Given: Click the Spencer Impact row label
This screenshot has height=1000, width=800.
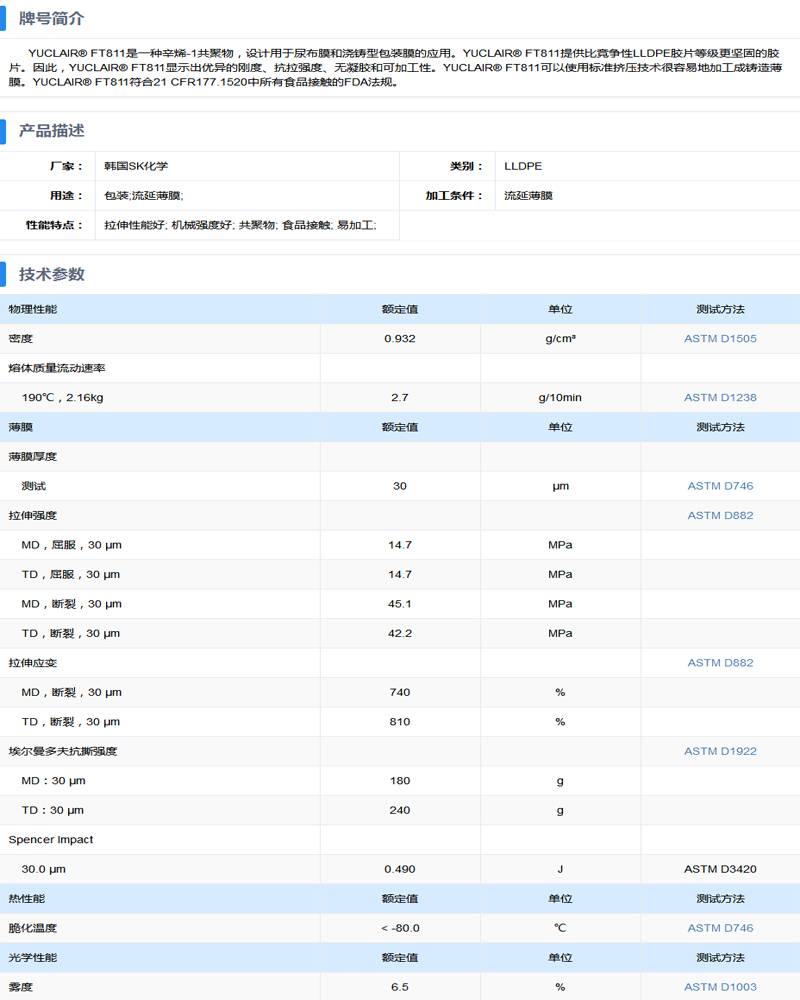Looking at the screenshot, I should 51,839.
